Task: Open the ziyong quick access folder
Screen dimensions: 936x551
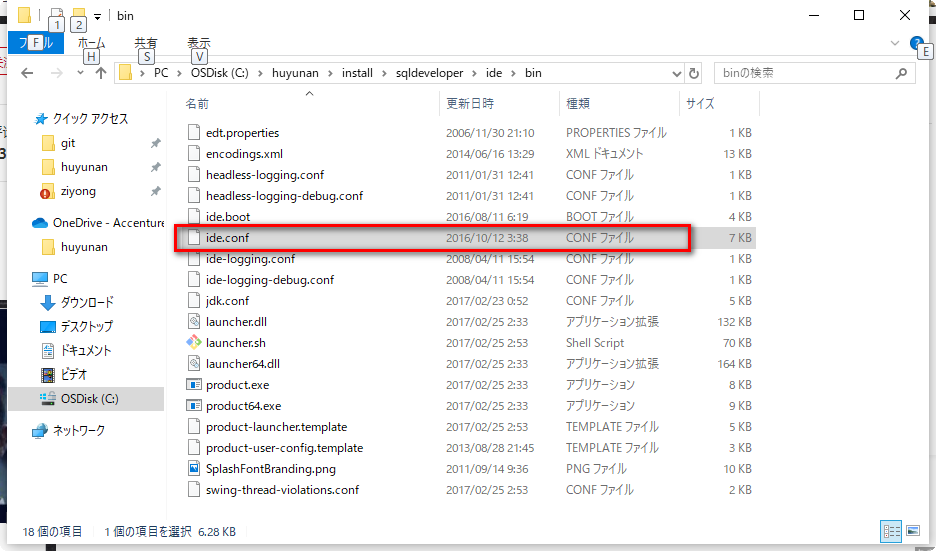Action: point(78,192)
